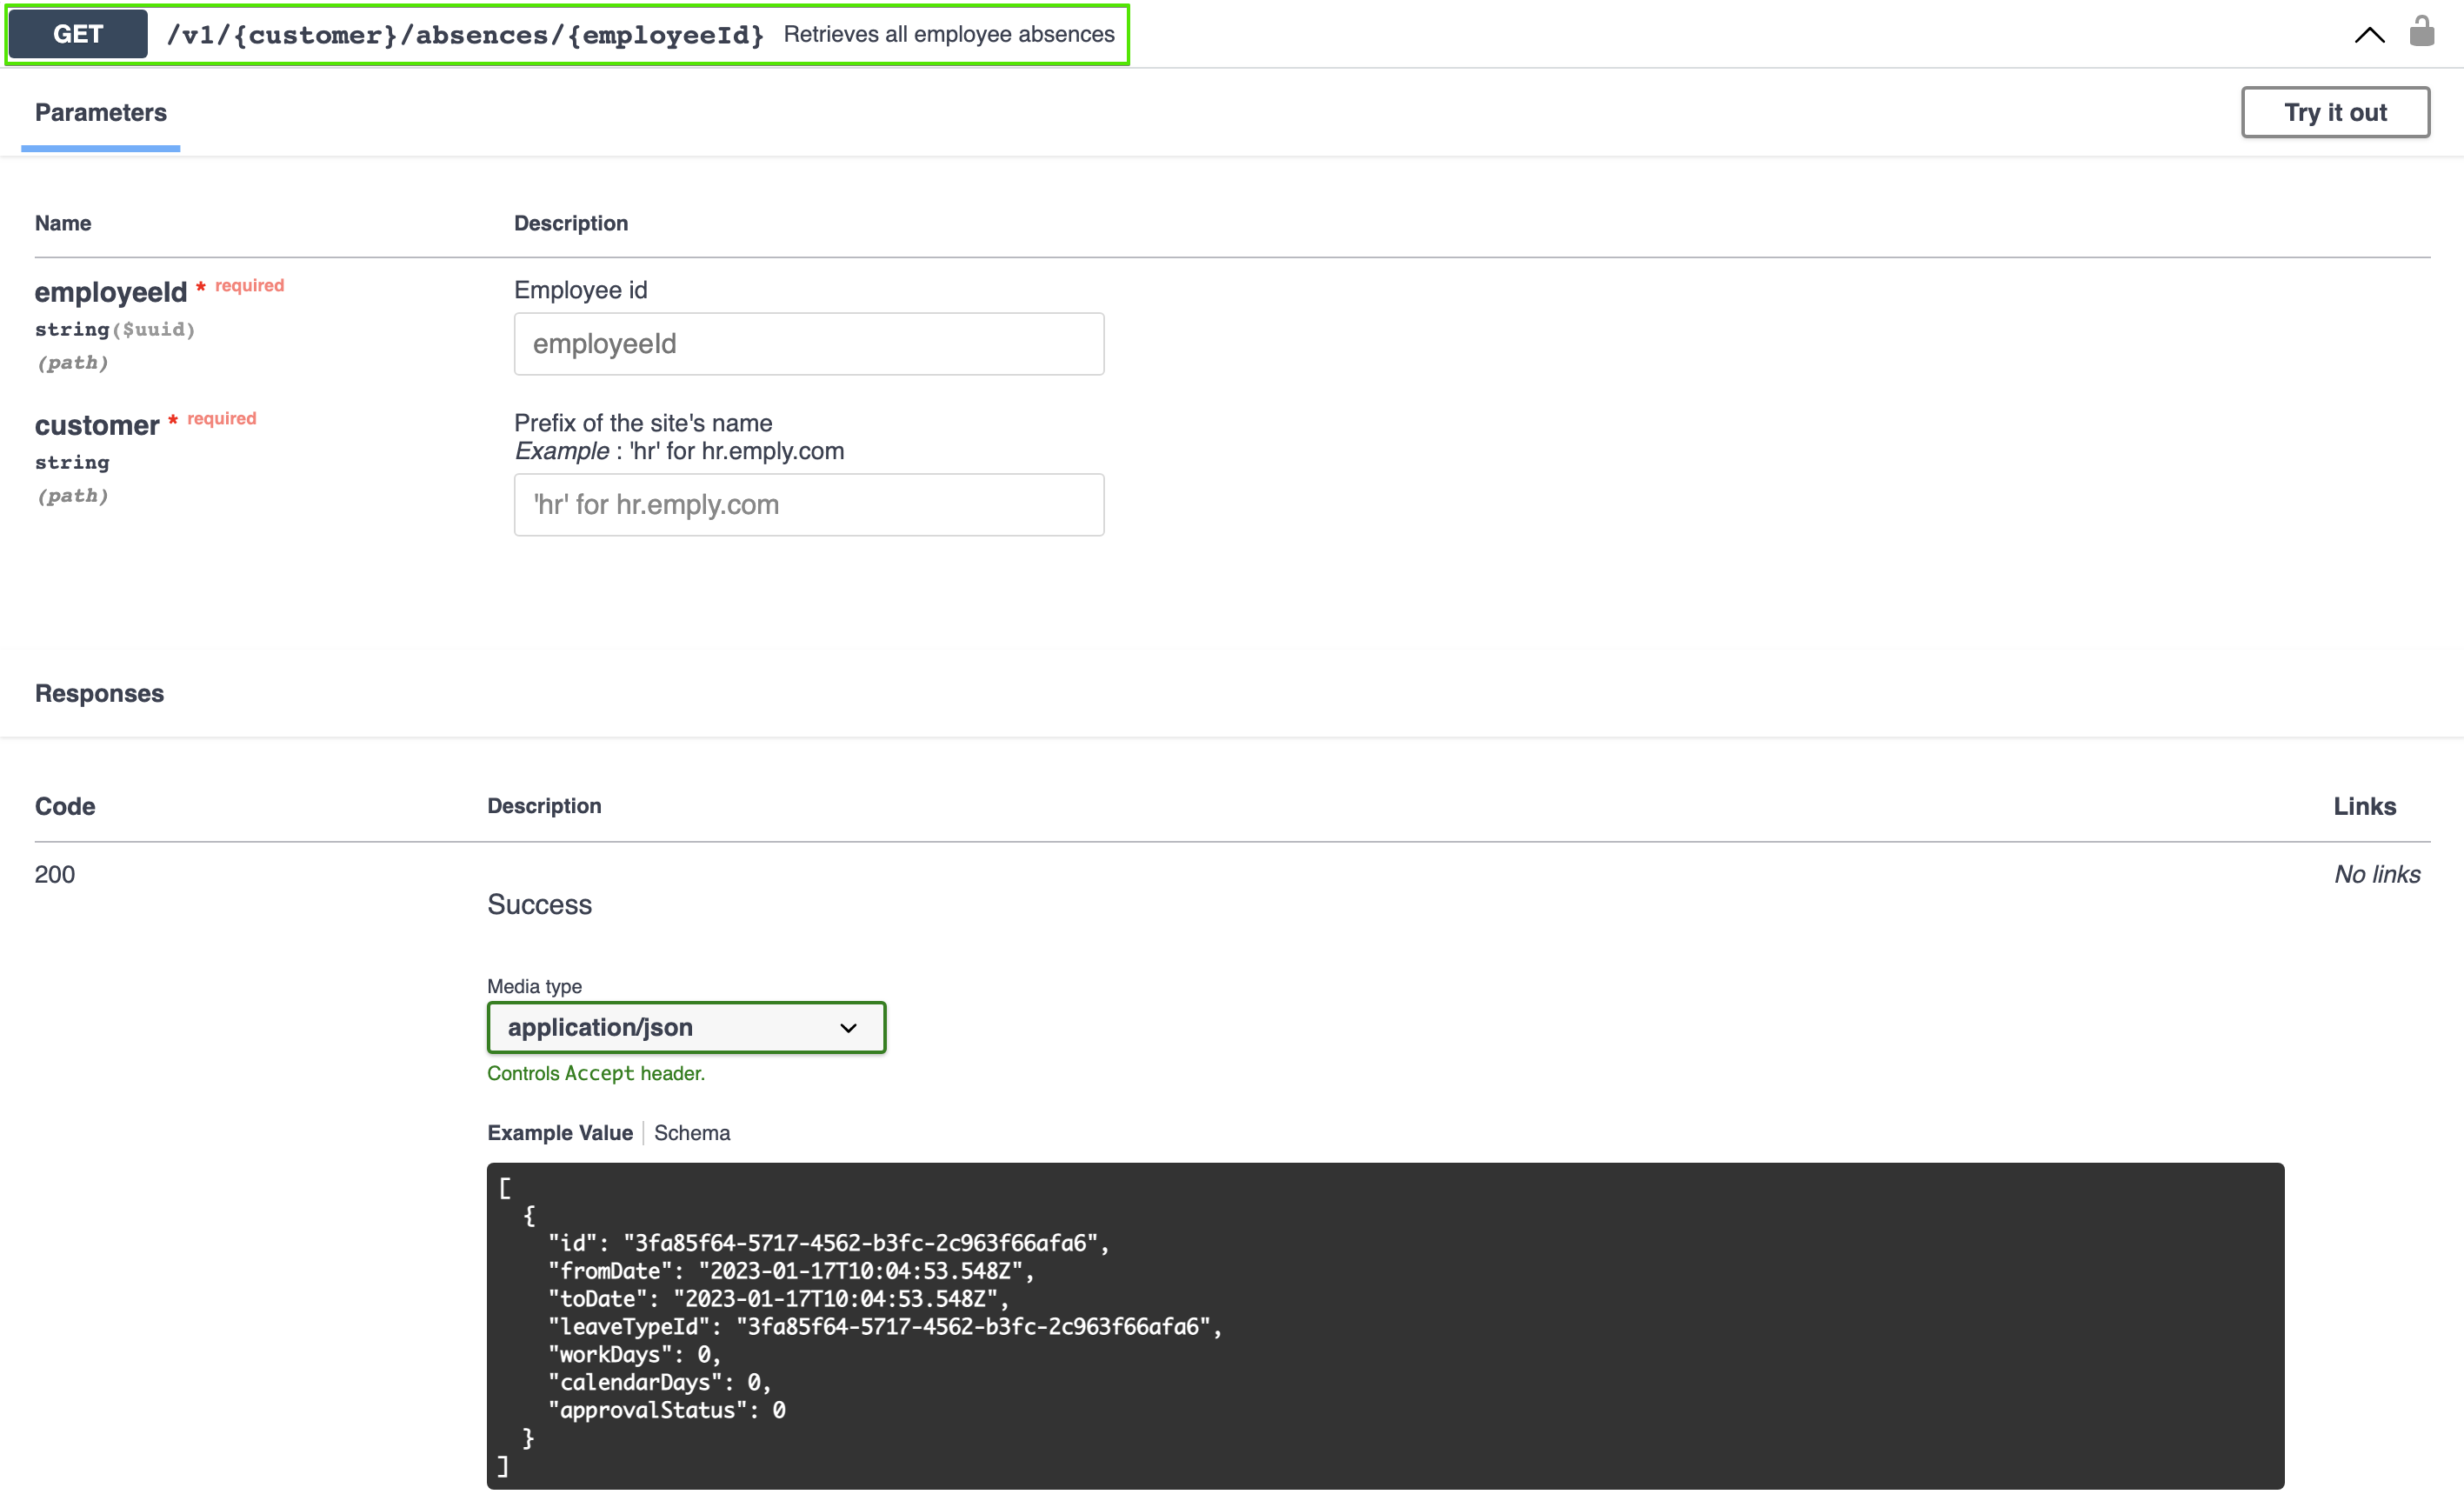This screenshot has height=1501, width=2464.
Task: Switch to the Schema view
Action: pos(691,1133)
